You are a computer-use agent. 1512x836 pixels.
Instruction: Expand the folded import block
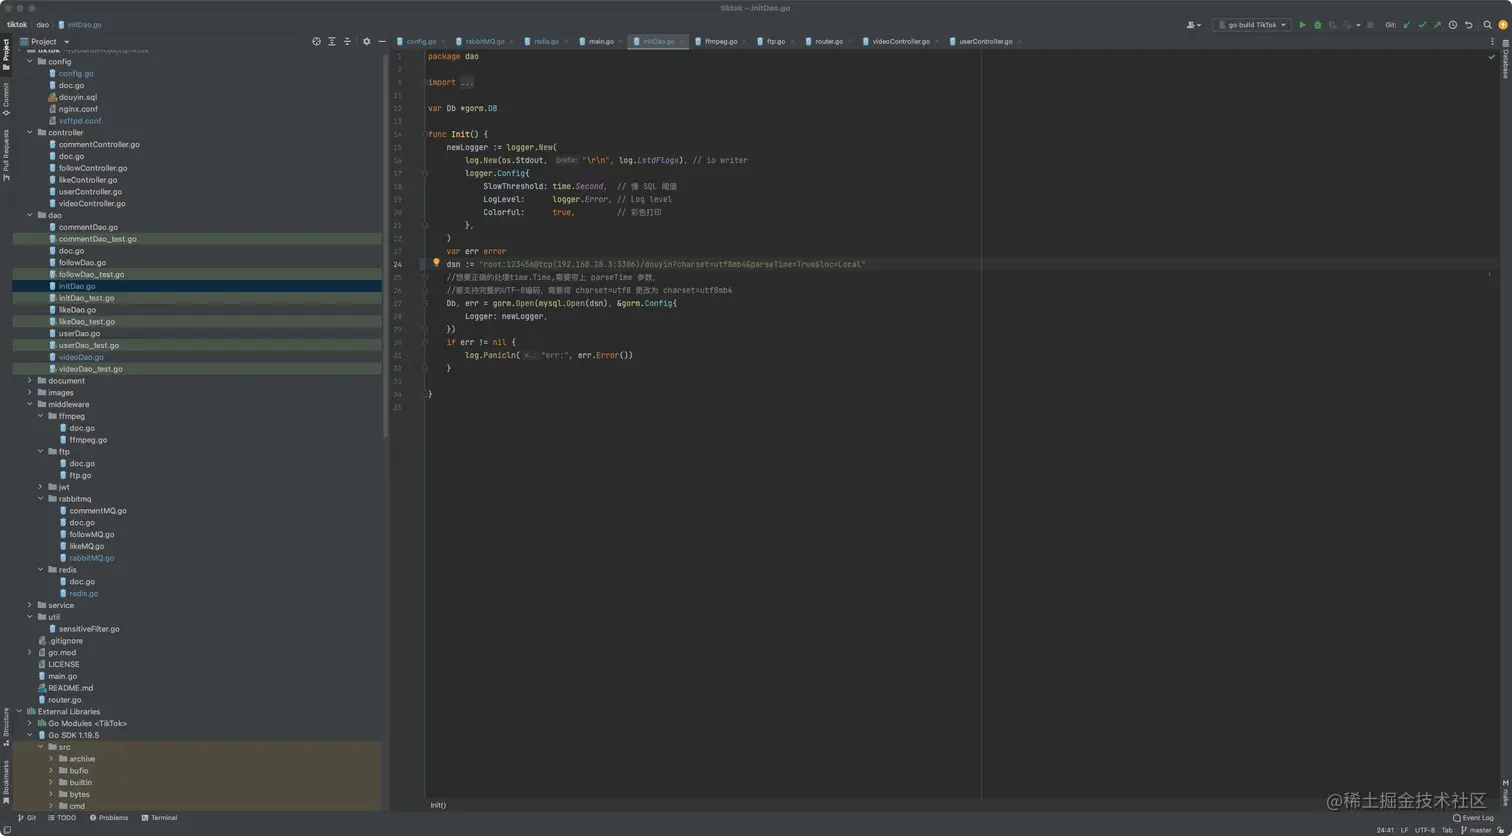point(467,82)
